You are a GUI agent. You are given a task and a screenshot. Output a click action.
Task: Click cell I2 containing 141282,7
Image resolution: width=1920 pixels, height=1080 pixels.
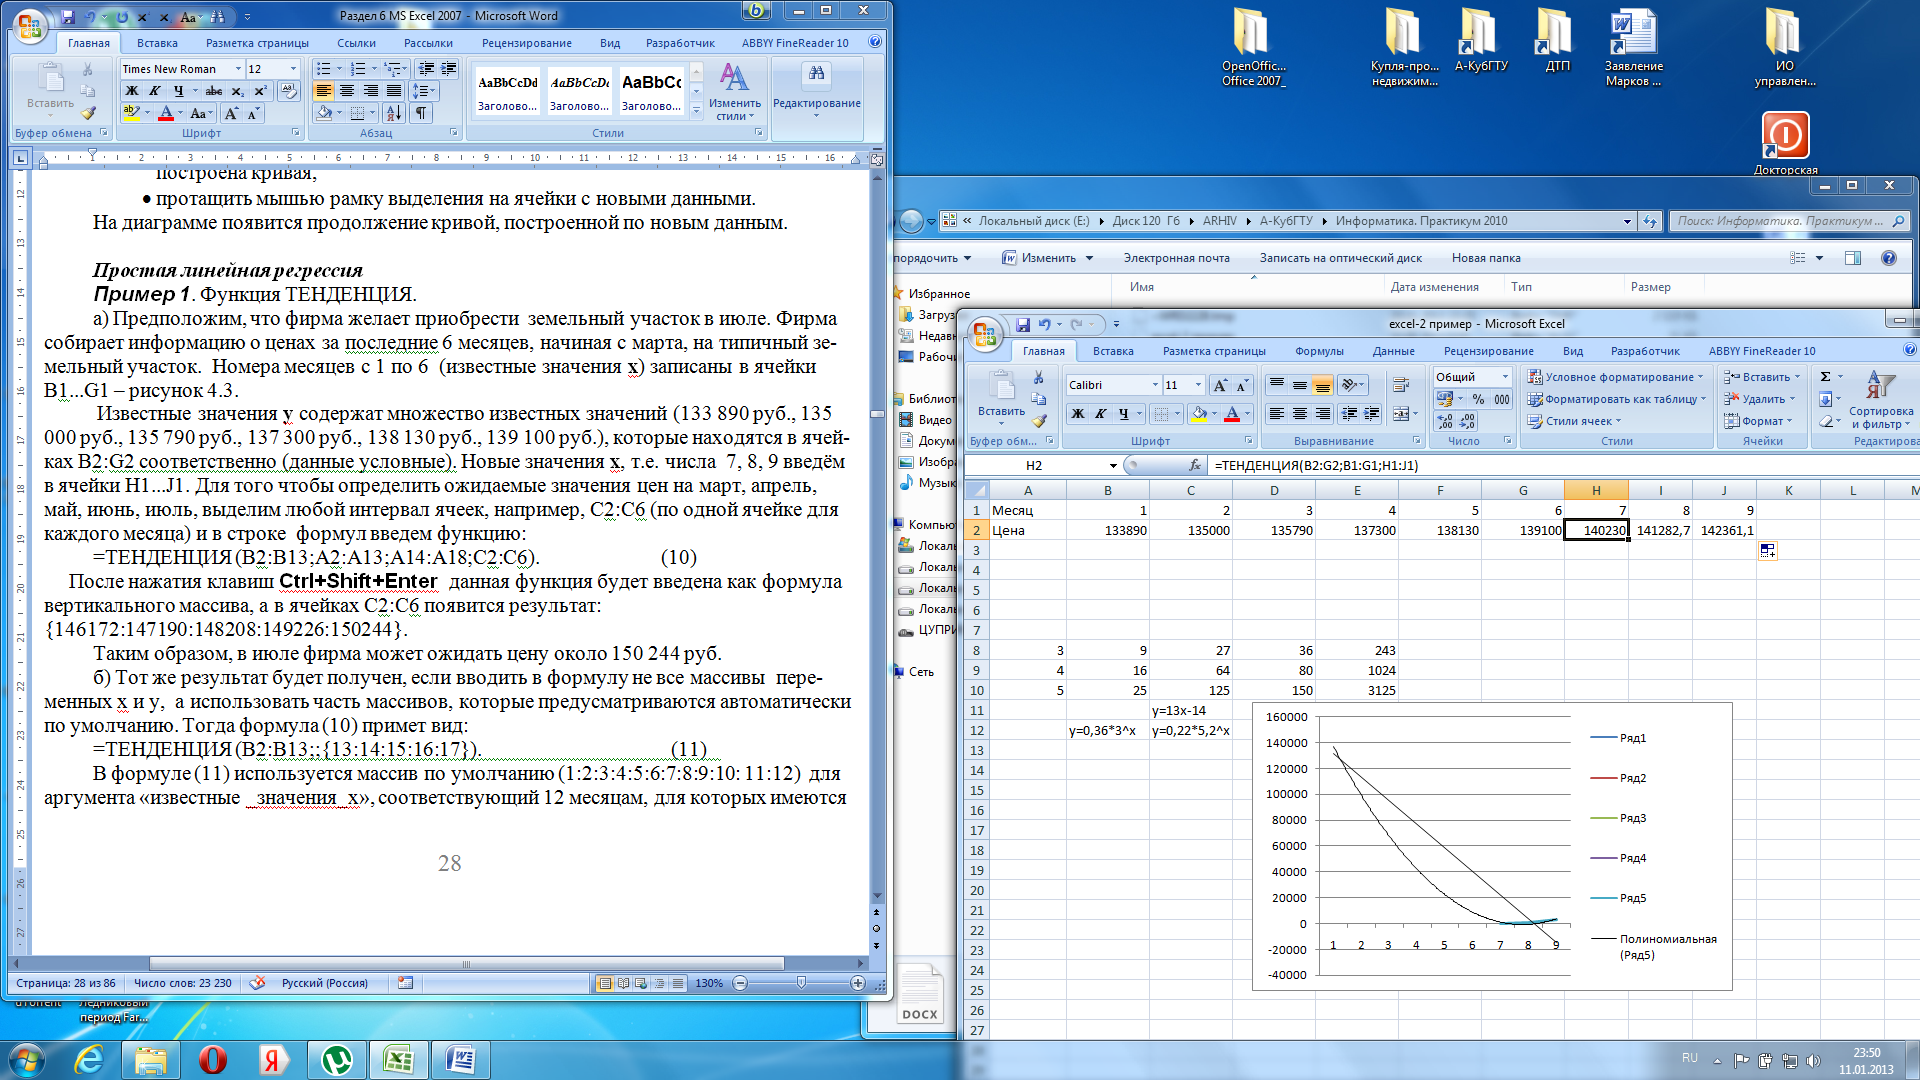pyautogui.click(x=1661, y=530)
